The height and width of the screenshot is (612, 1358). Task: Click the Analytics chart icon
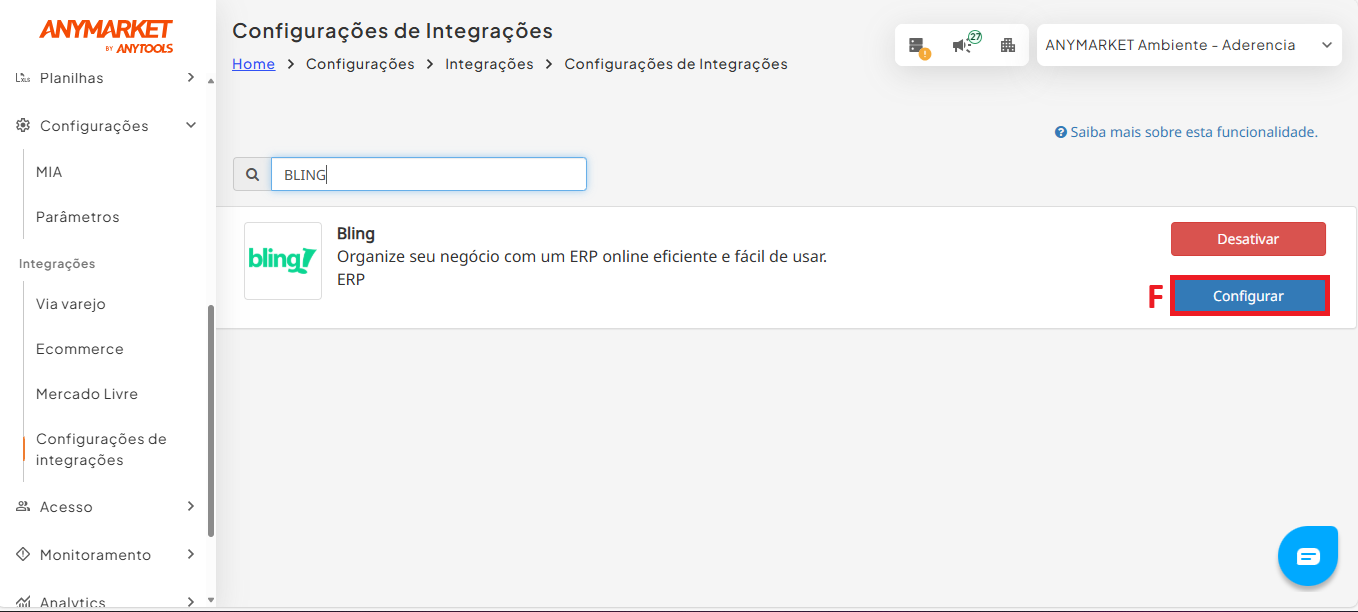click(x=23, y=602)
